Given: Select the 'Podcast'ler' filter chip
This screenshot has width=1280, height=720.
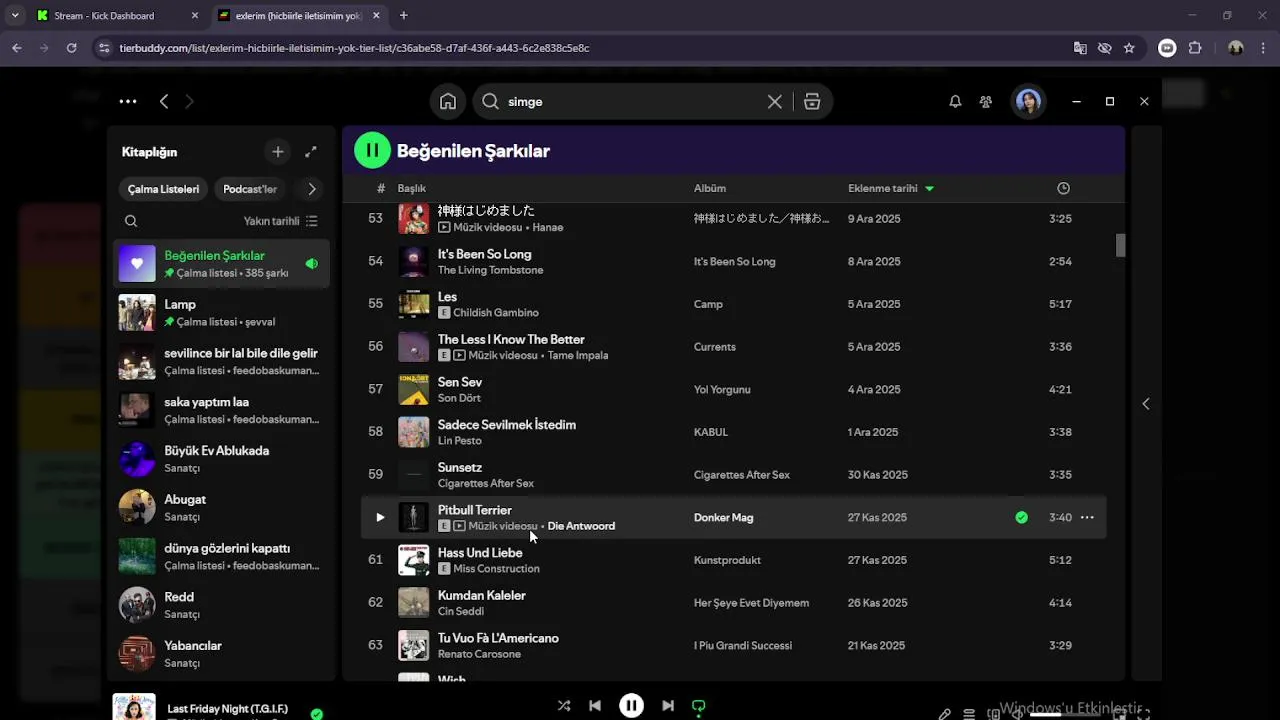Looking at the screenshot, I should 250,189.
